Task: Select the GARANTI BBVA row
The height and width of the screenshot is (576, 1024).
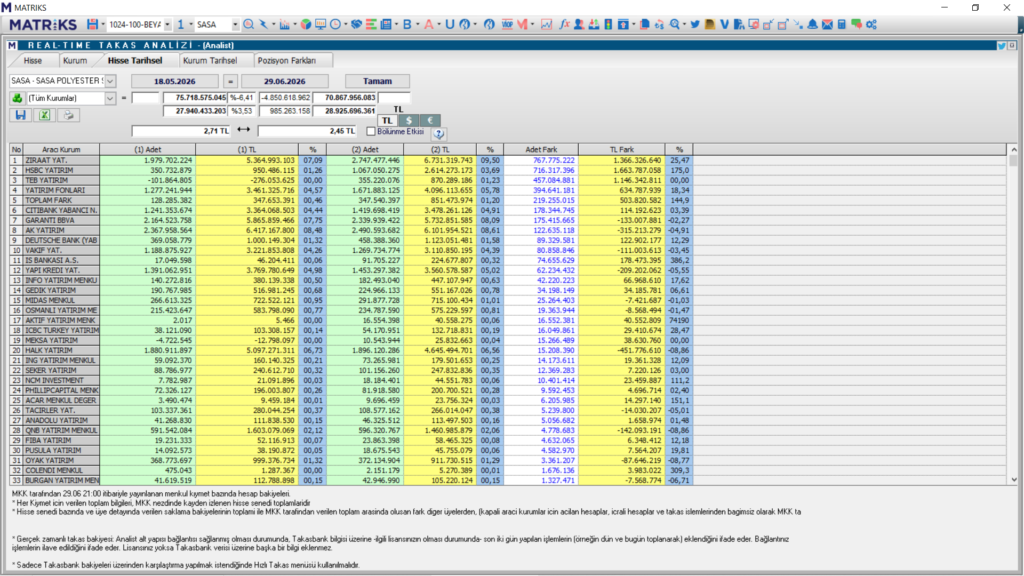Action: (x=351, y=220)
